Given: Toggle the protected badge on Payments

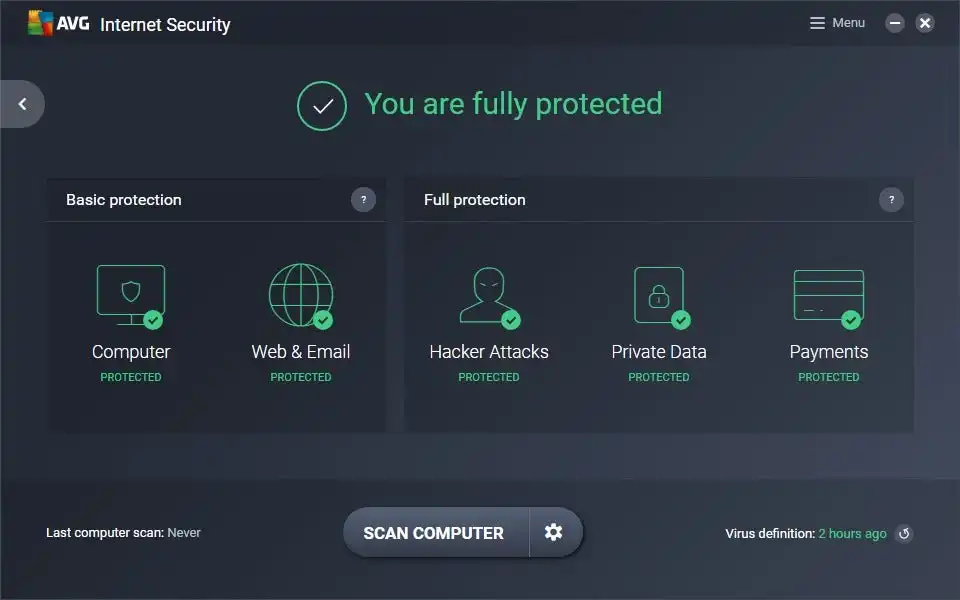Looking at the screenshot, I should (851, 320).
